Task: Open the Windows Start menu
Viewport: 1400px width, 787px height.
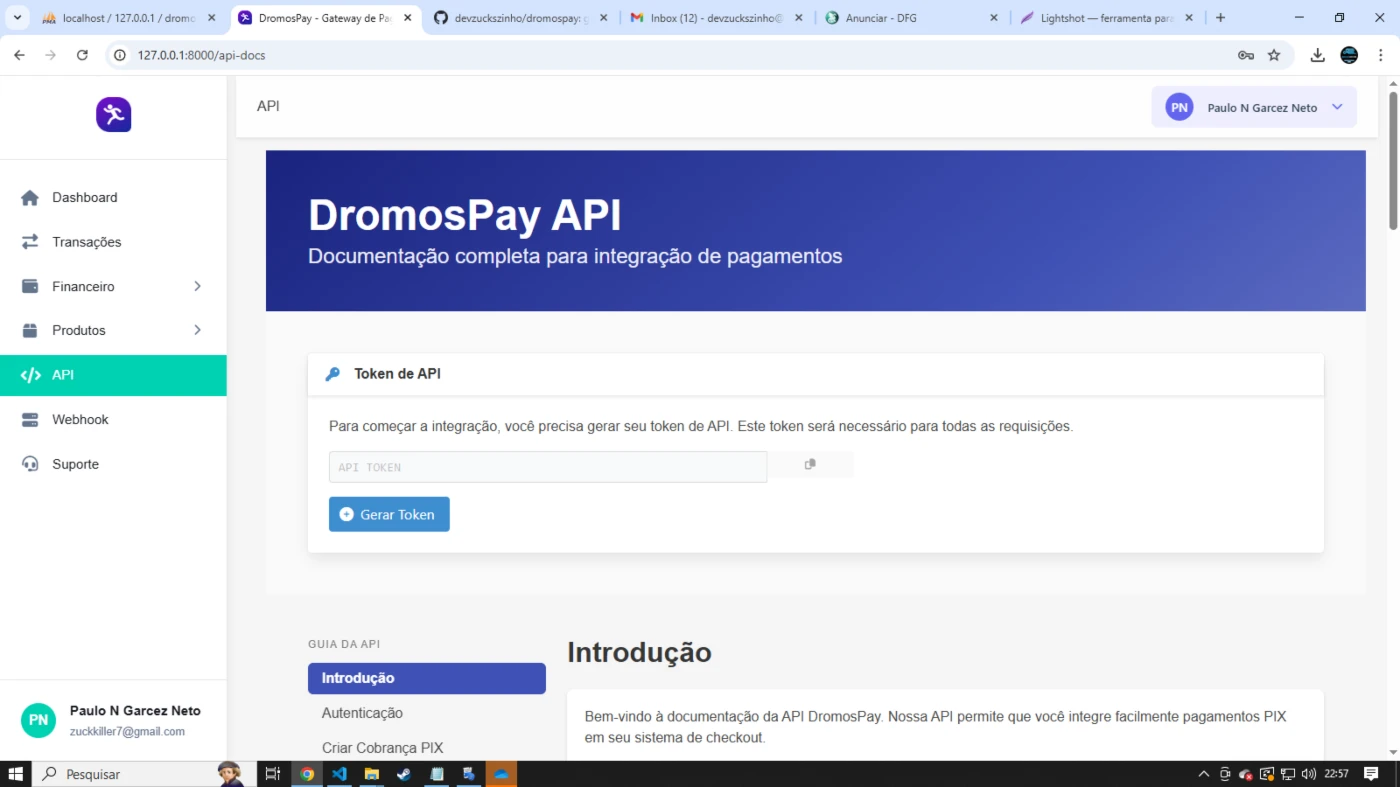Action: click(x=15, y=774)
